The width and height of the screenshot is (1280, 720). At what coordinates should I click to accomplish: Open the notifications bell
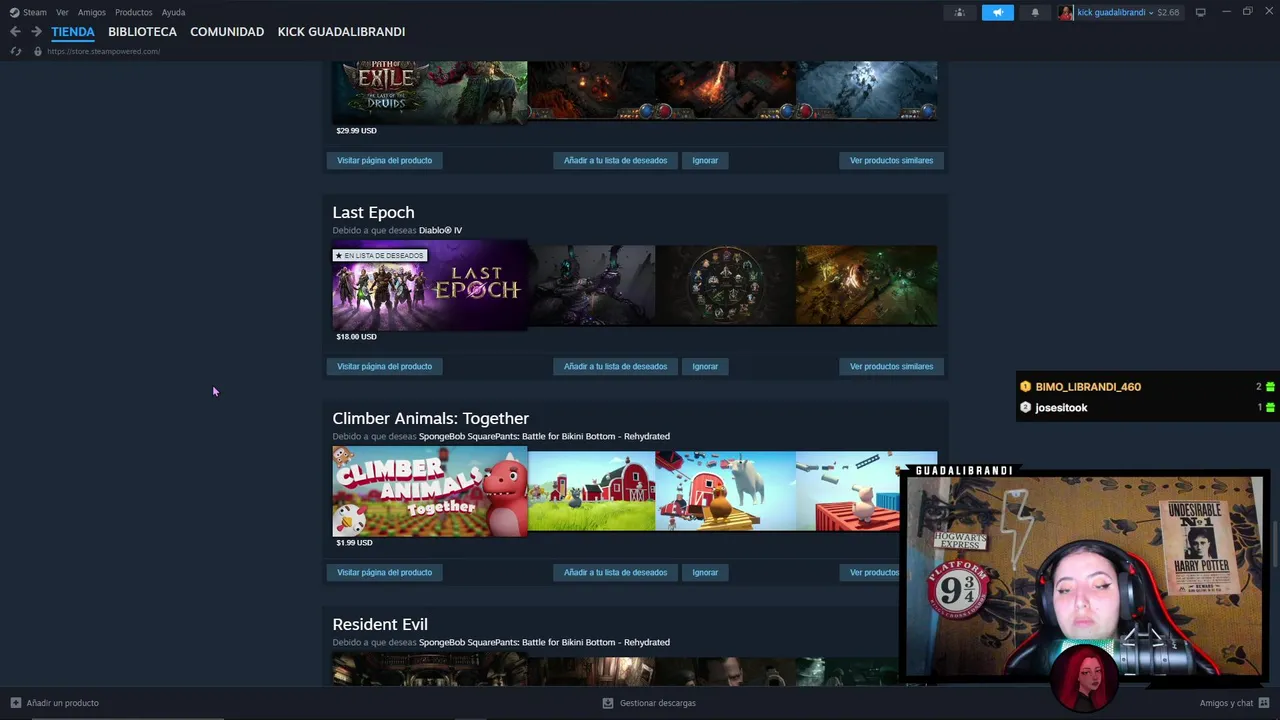(x=1035, y=12)
